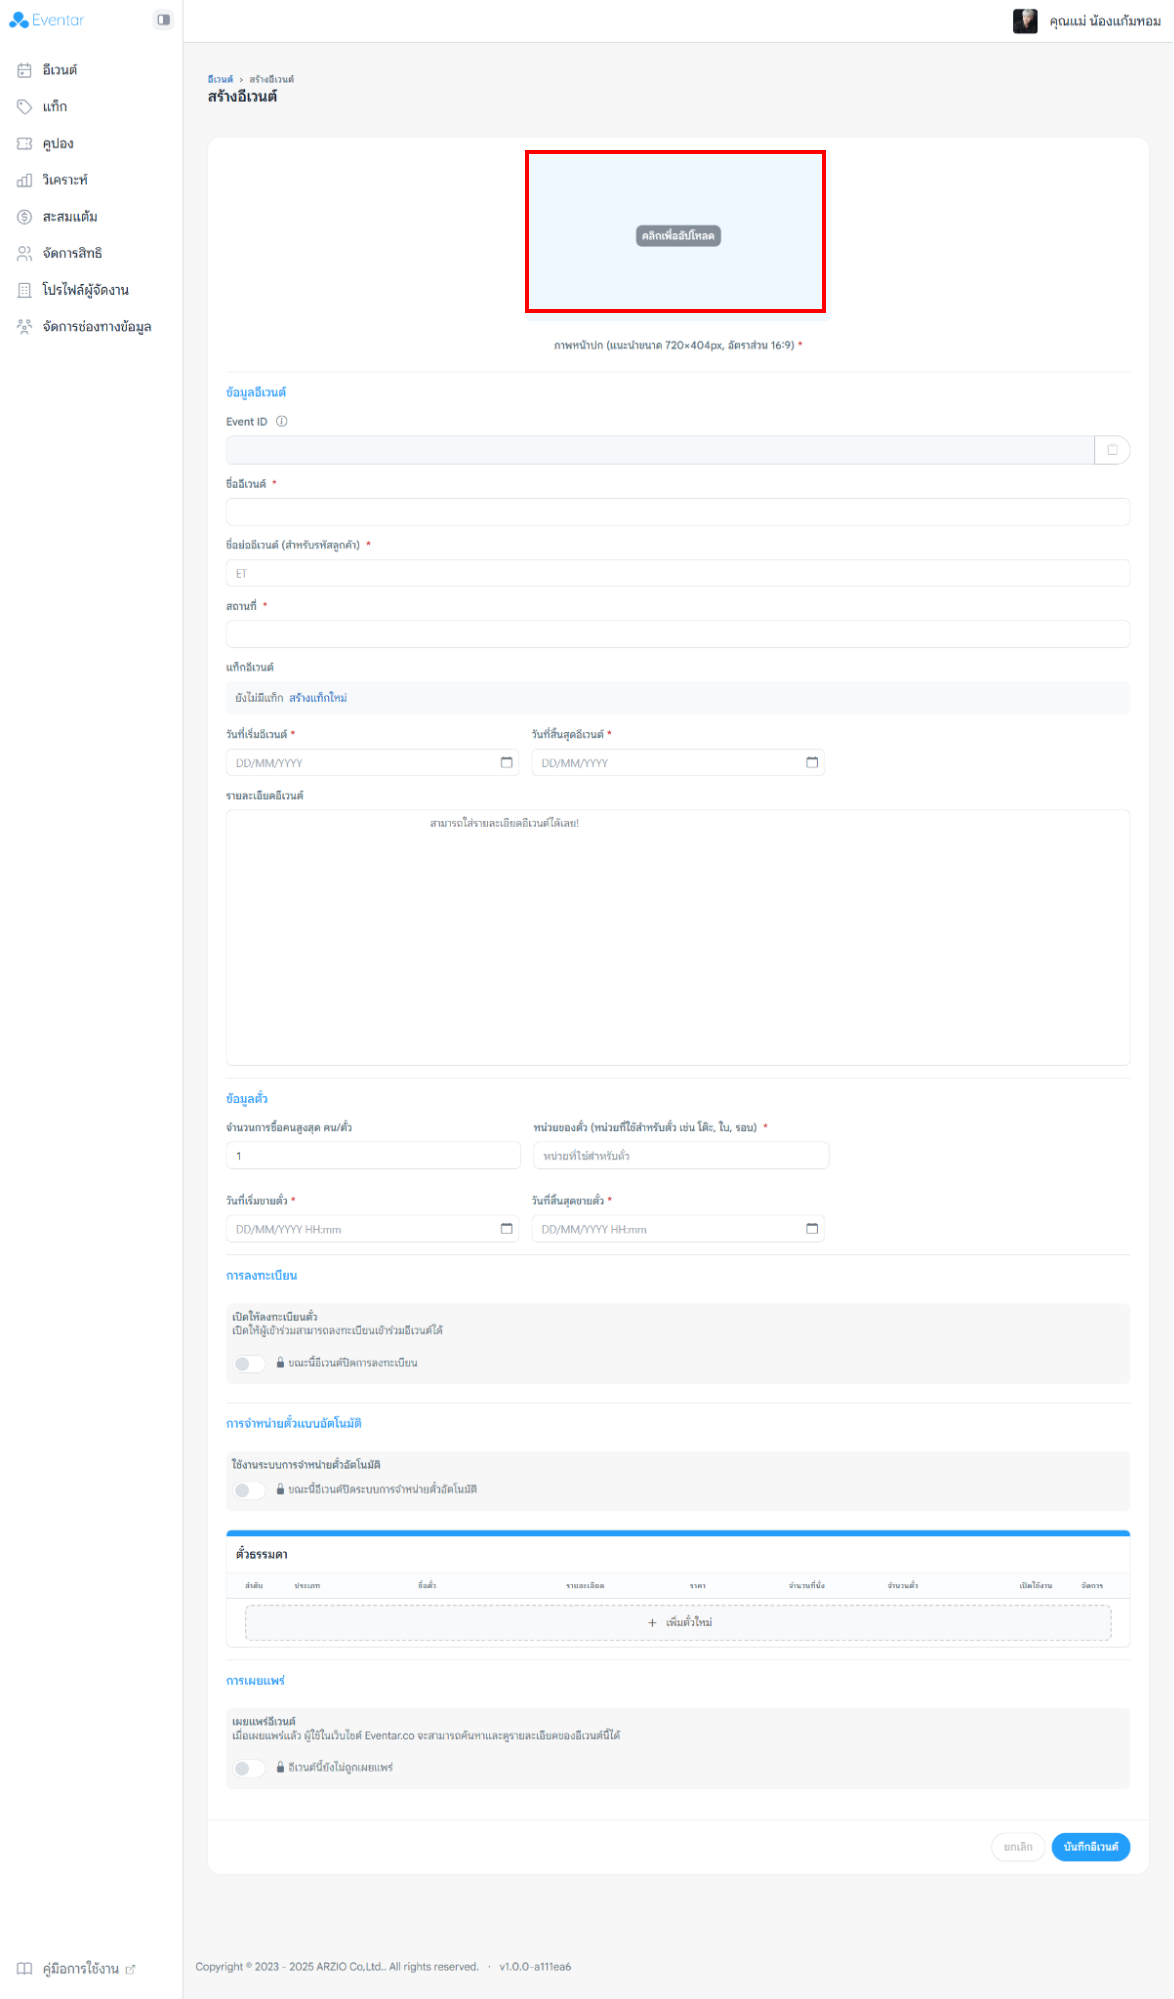Click the หน่วยของตั๋ว unit field
Screen dimensions: 1174x1999
(x=681, y=1156)
